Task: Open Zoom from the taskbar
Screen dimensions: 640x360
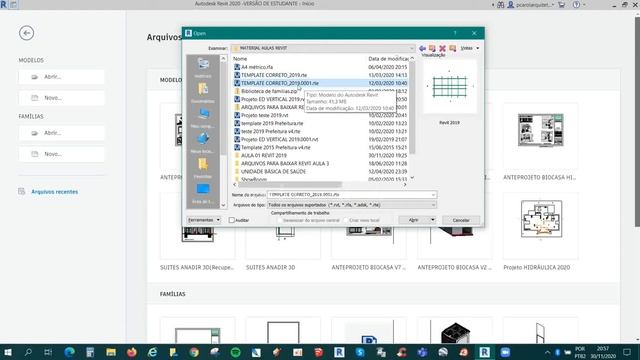Action: coord(505,352)
